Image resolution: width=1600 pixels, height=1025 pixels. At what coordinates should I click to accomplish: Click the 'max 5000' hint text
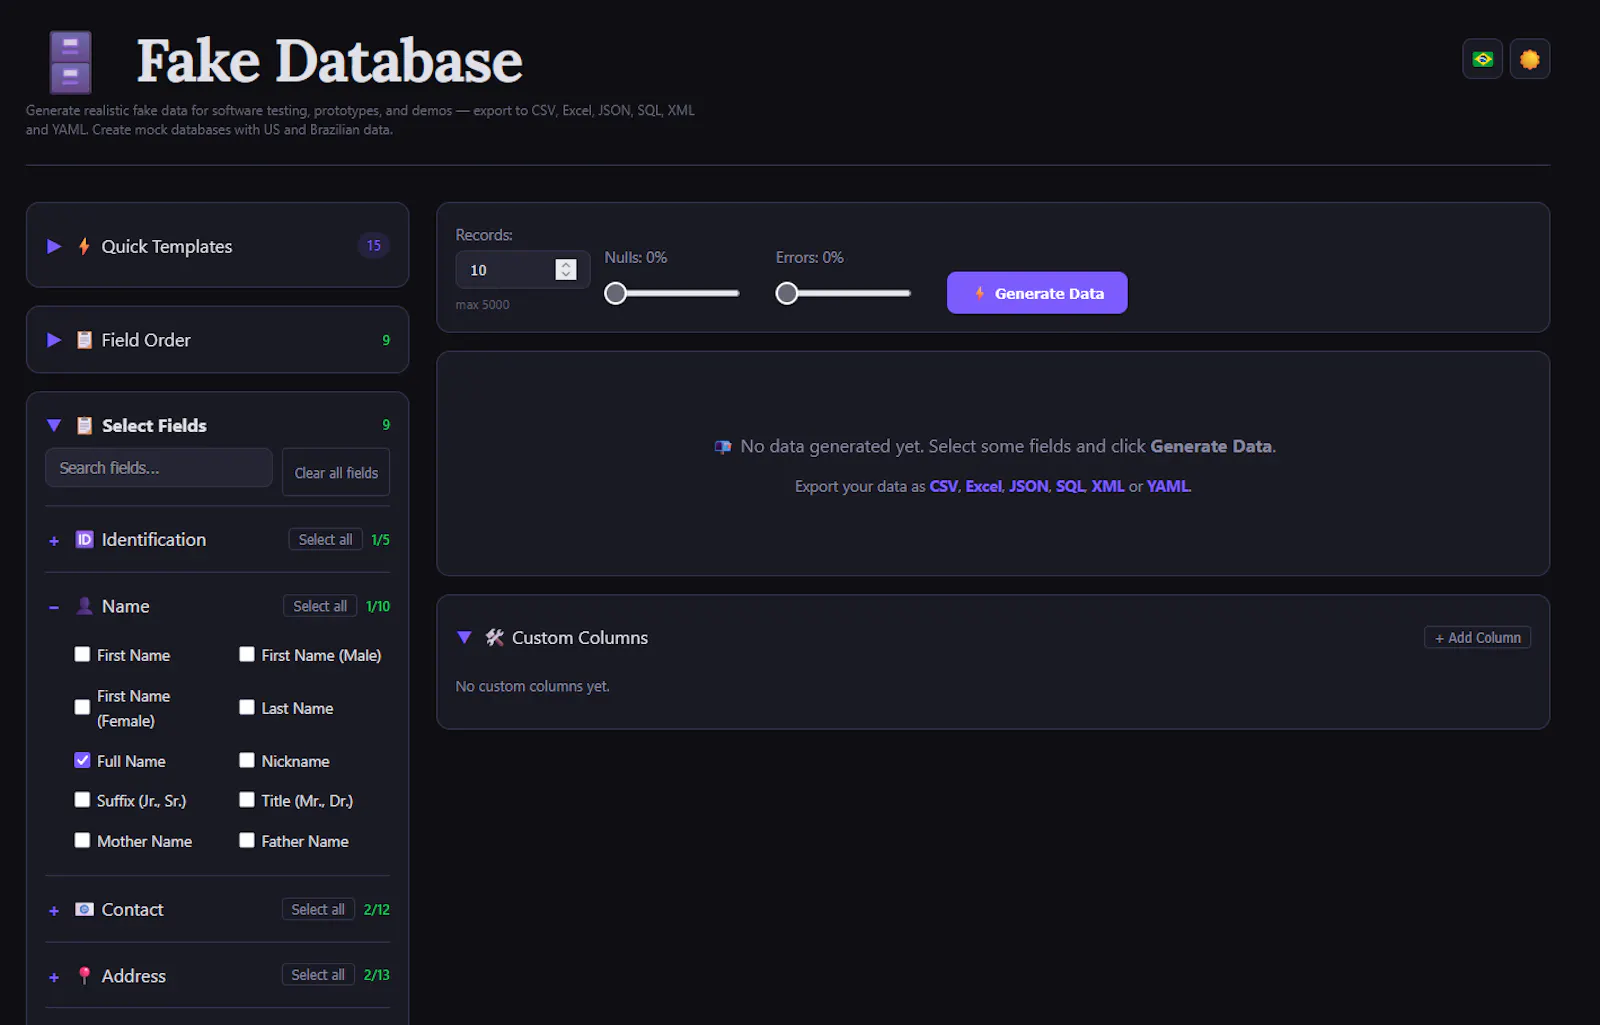pos(482,305)
